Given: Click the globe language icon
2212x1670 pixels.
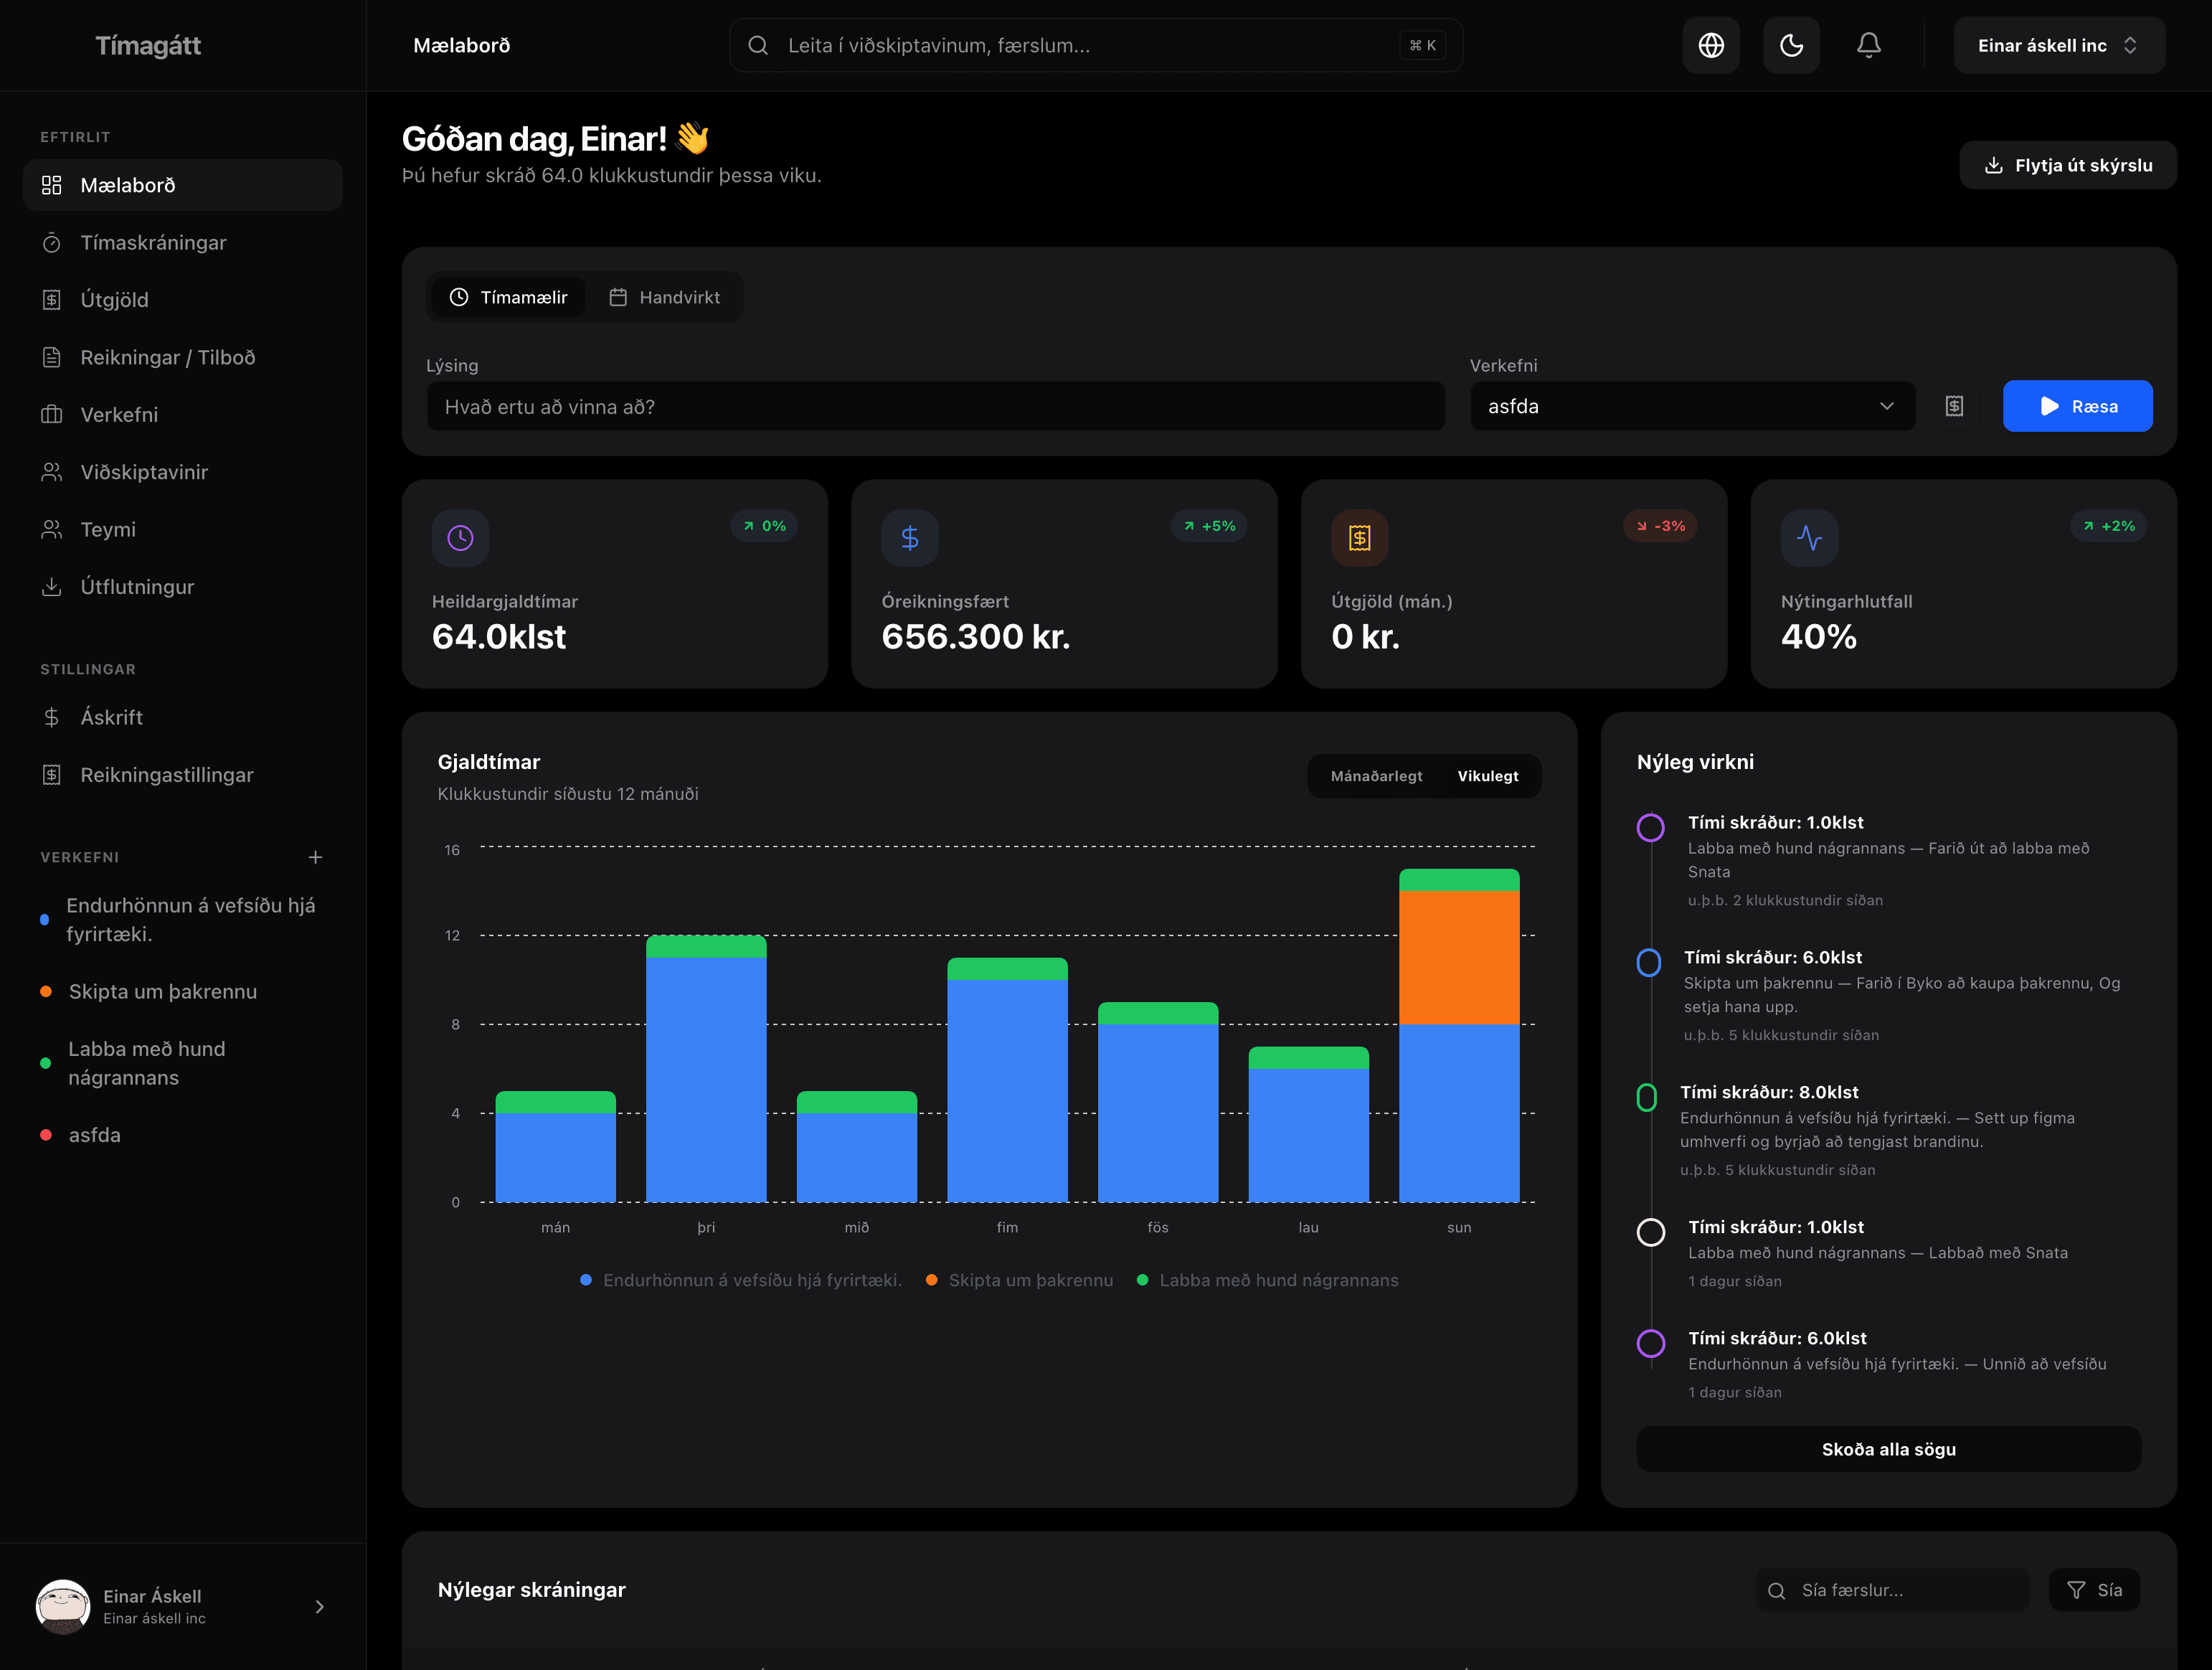Looking at the screenshot, I should (x=1711, y=44).
